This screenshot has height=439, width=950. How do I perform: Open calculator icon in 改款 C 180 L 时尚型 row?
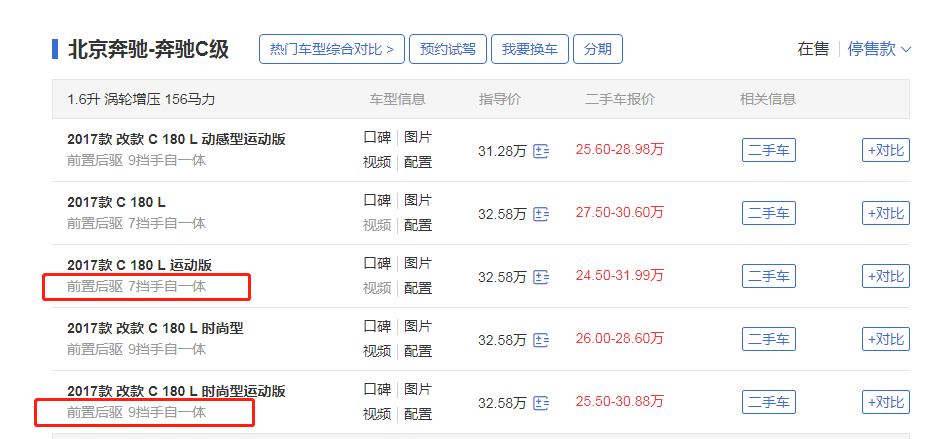(x=541, y=340)
